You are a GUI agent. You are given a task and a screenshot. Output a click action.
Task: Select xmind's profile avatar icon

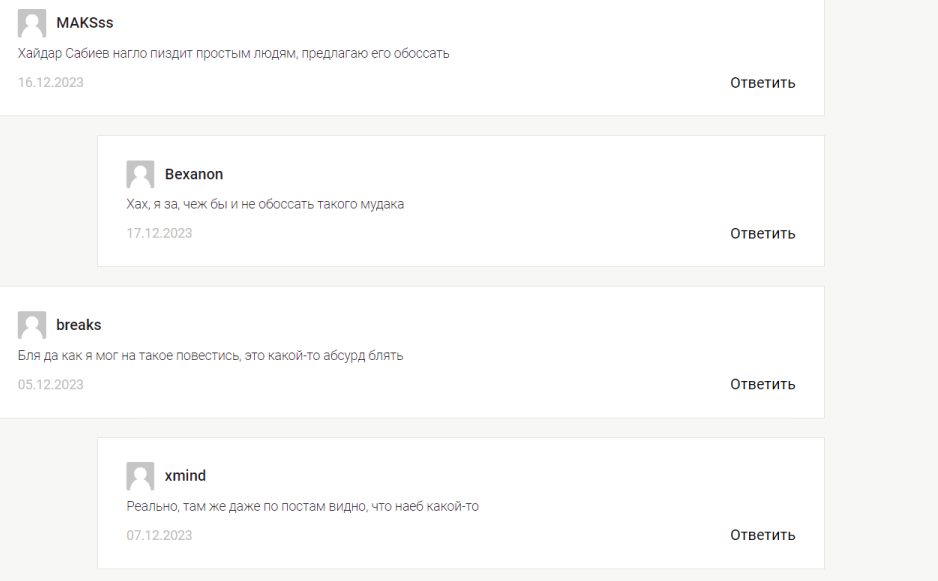click(140, 476)
